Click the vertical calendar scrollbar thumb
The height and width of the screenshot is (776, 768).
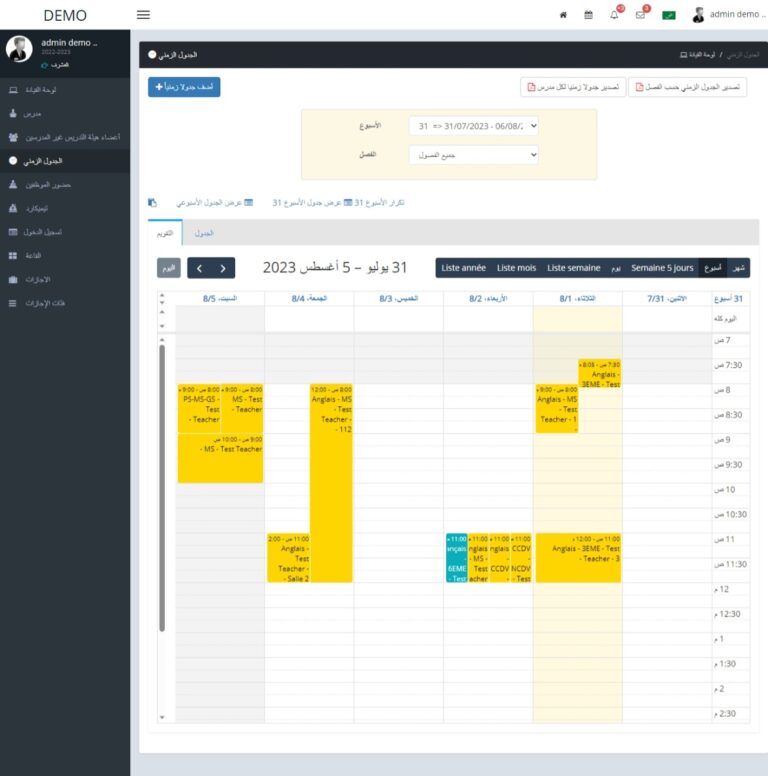(162, 488)
